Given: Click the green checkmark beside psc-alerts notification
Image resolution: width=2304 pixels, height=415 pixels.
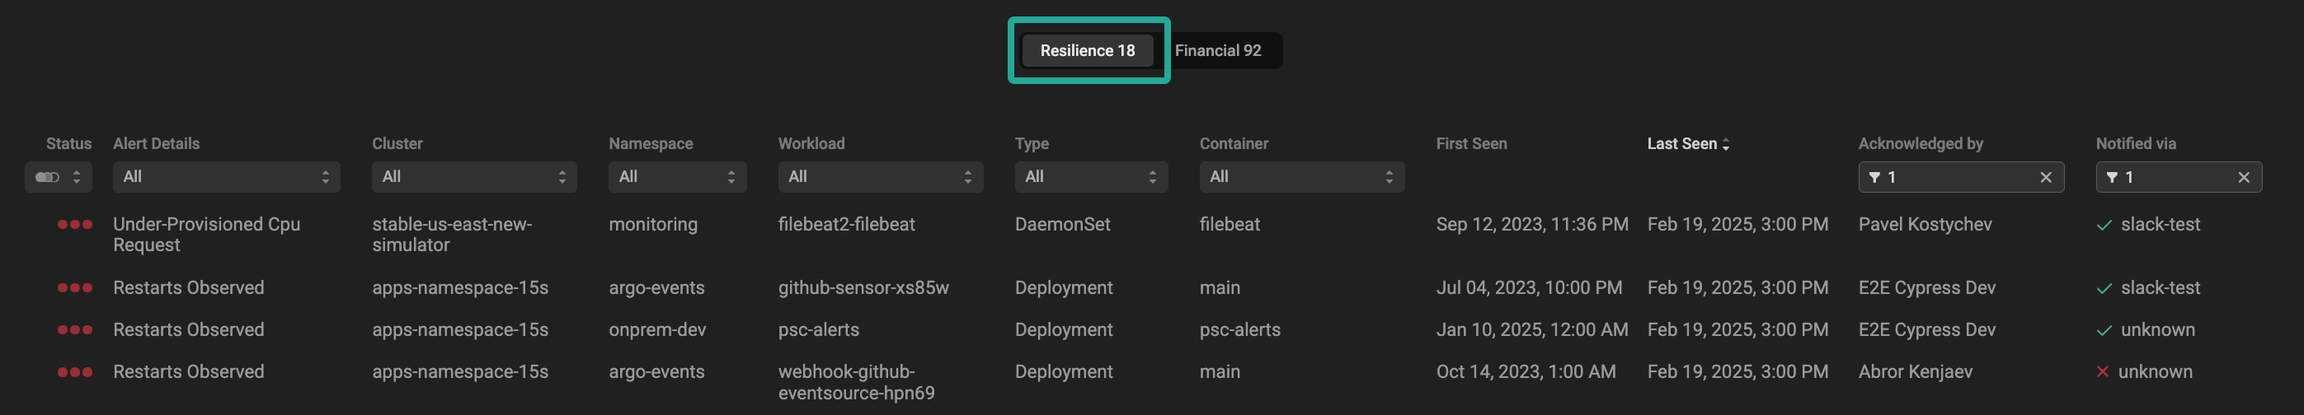Looking at the screenshot, I should (2104, 331).
